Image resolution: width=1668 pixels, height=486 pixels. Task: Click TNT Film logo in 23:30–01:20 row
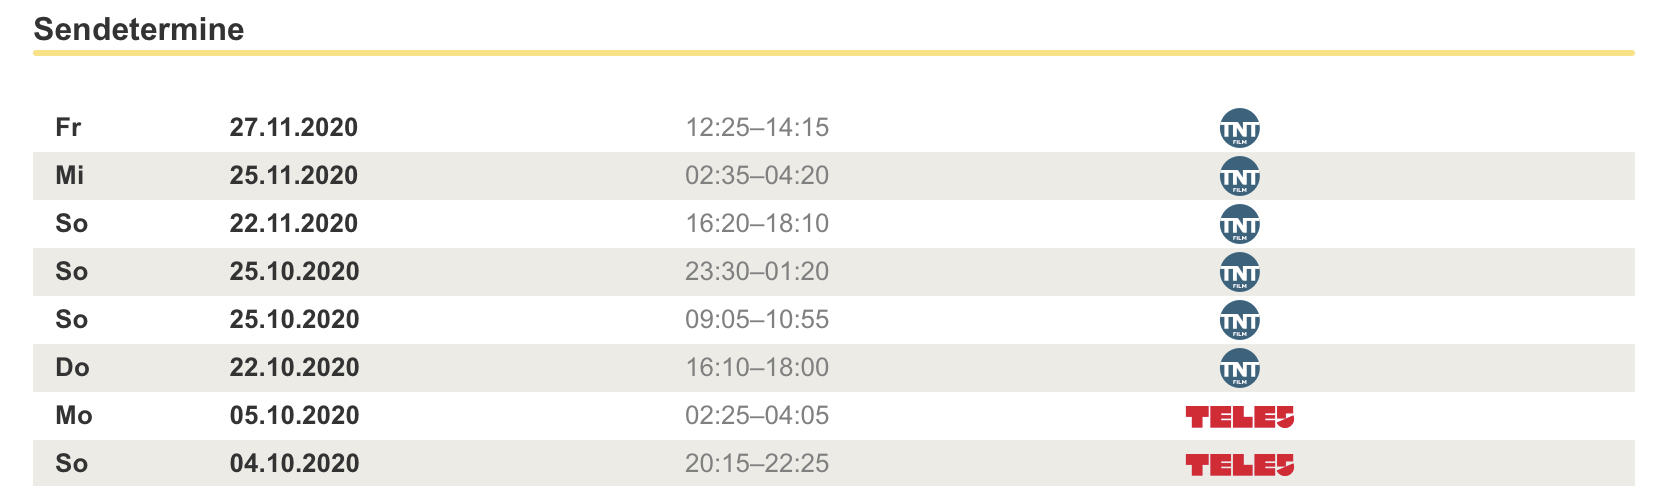point(1239,272)
